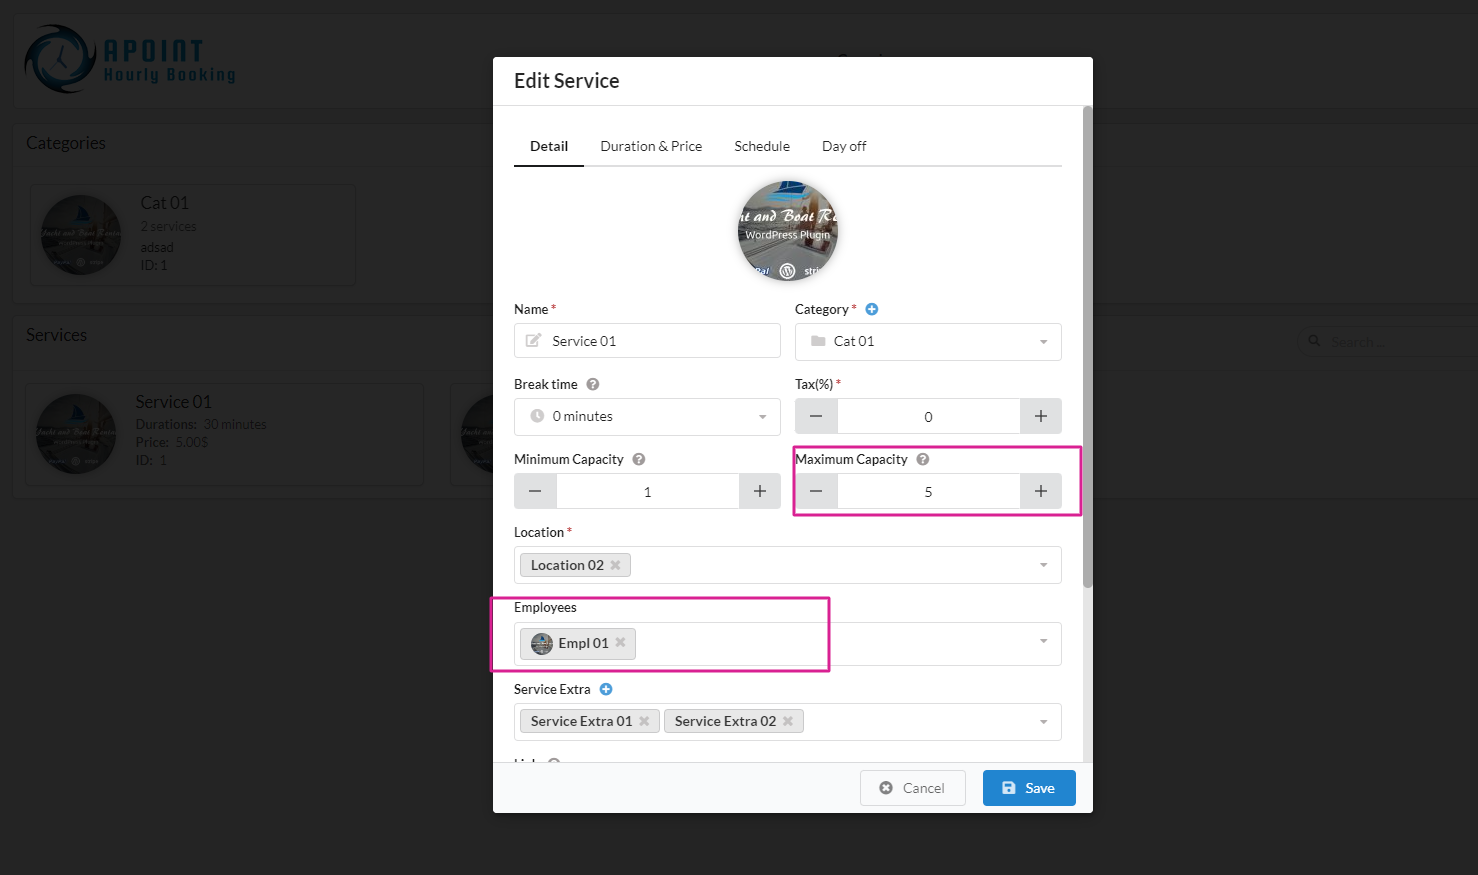Decrease the Maximum Capacity value
1478x875 pixels.
[x=816, y=491]
